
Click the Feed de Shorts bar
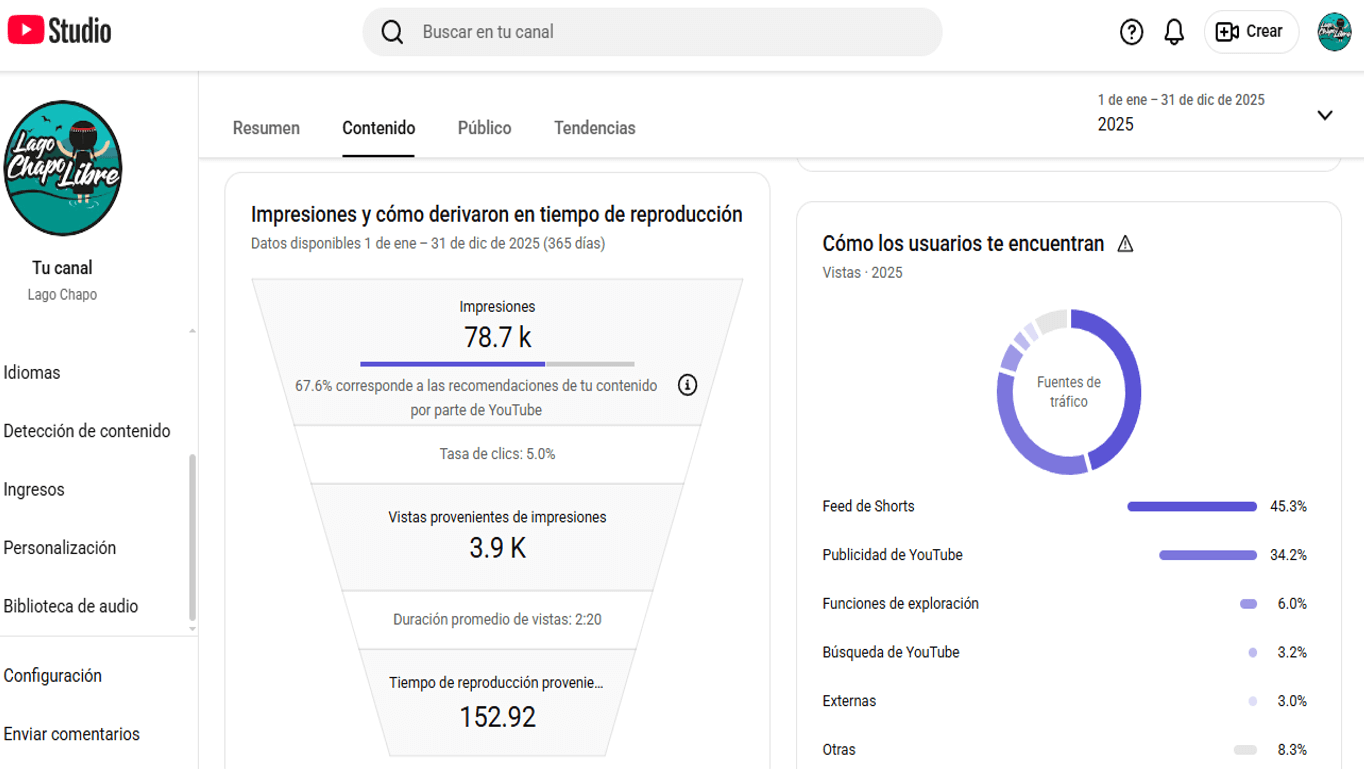1191,507
